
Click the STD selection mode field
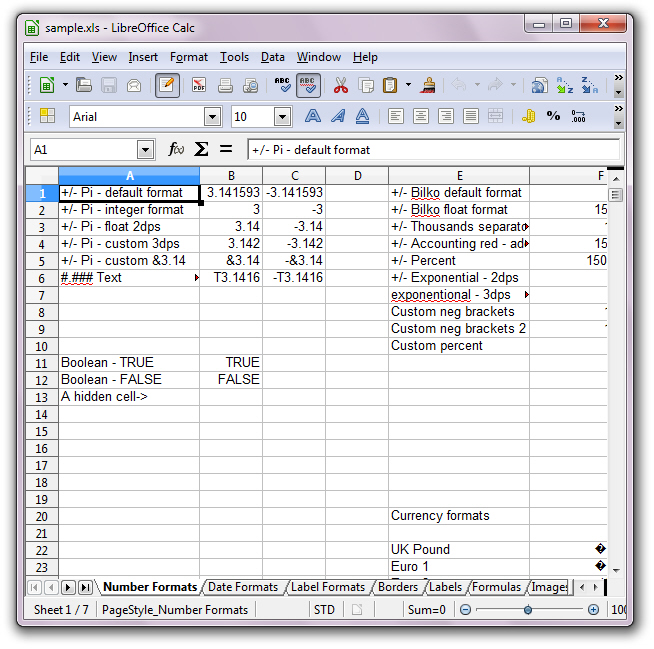pyautogui.click(x=324, y=610)
